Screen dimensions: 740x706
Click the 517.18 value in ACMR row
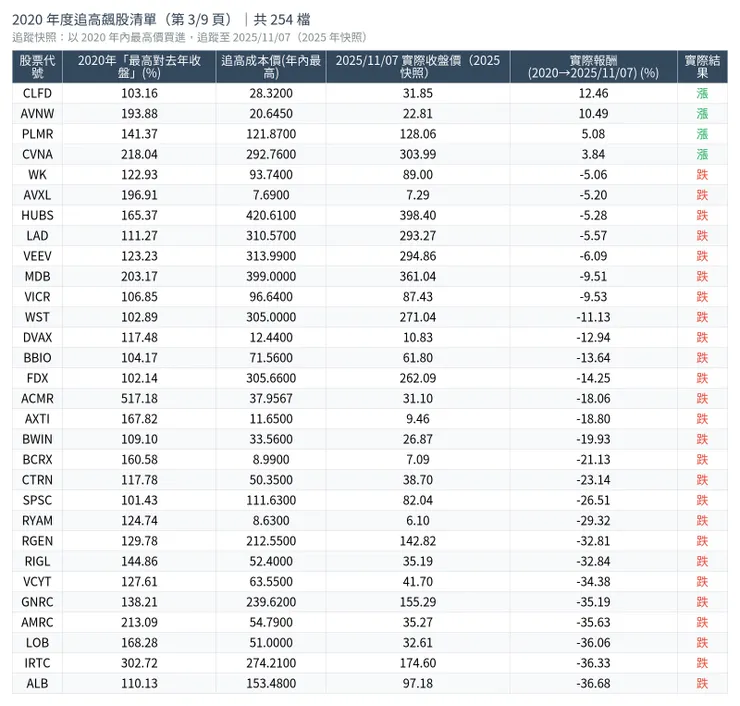[139, 398]
